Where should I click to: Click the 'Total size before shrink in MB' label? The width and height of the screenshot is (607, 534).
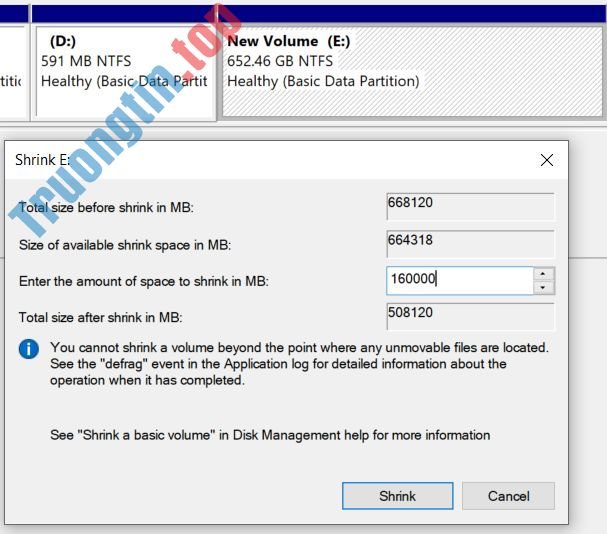[106, 208]
